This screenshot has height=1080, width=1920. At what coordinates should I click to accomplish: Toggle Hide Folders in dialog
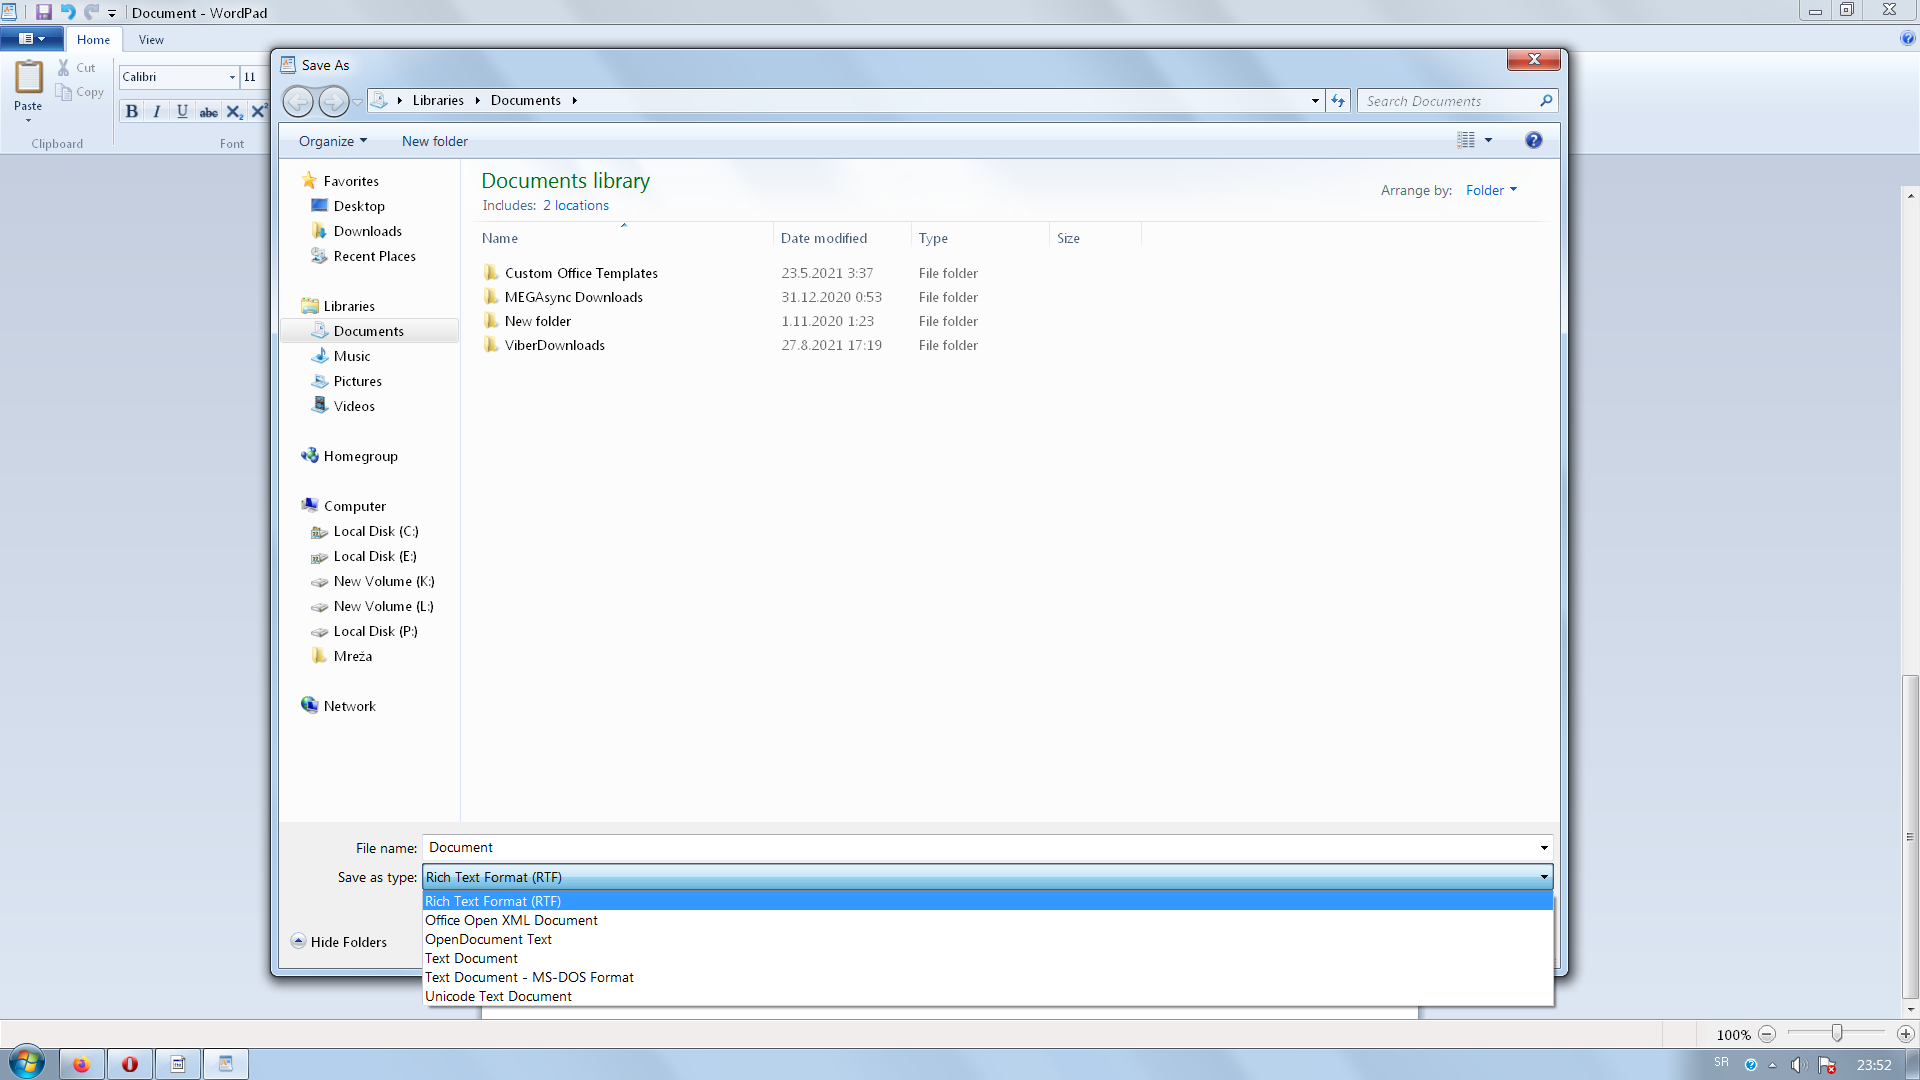pyautogui.click(x=339, y=942)
